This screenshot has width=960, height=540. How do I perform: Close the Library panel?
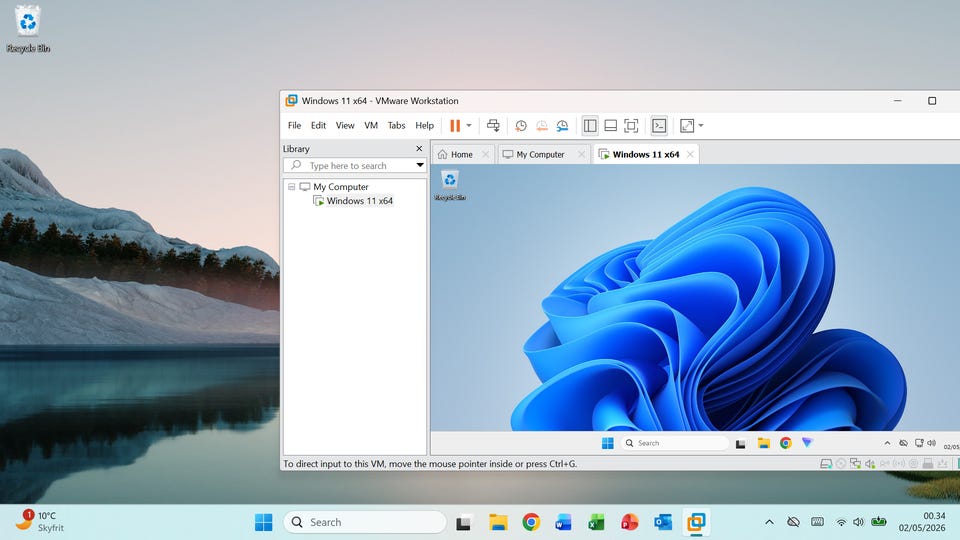pos(419,148)
